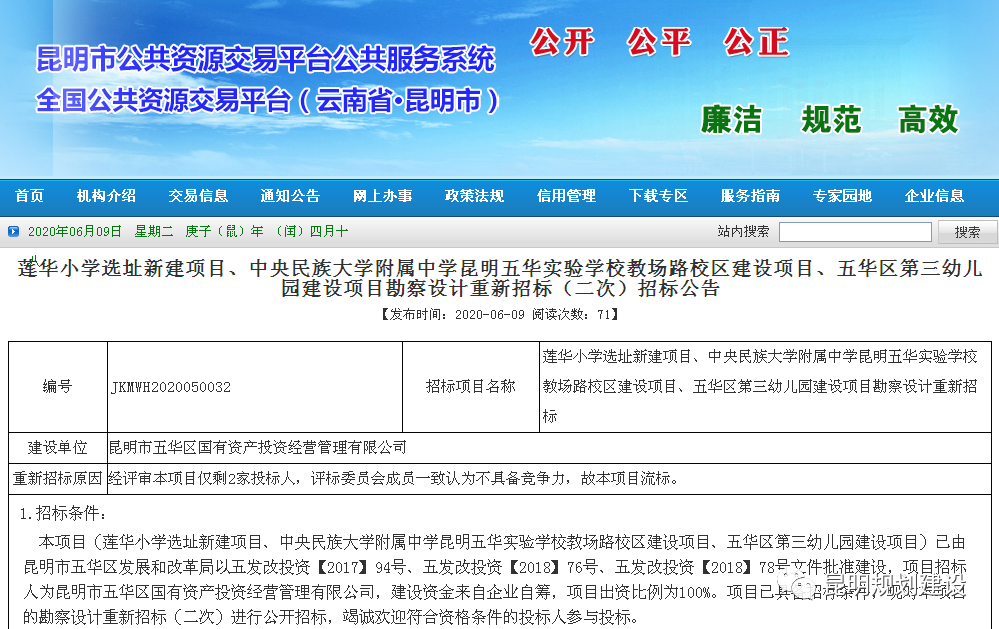Image resolution: width=999 pixels, height=629 pixels.
Task: Click the small blue icon beside the date
Action: click(x=13, y=232)
